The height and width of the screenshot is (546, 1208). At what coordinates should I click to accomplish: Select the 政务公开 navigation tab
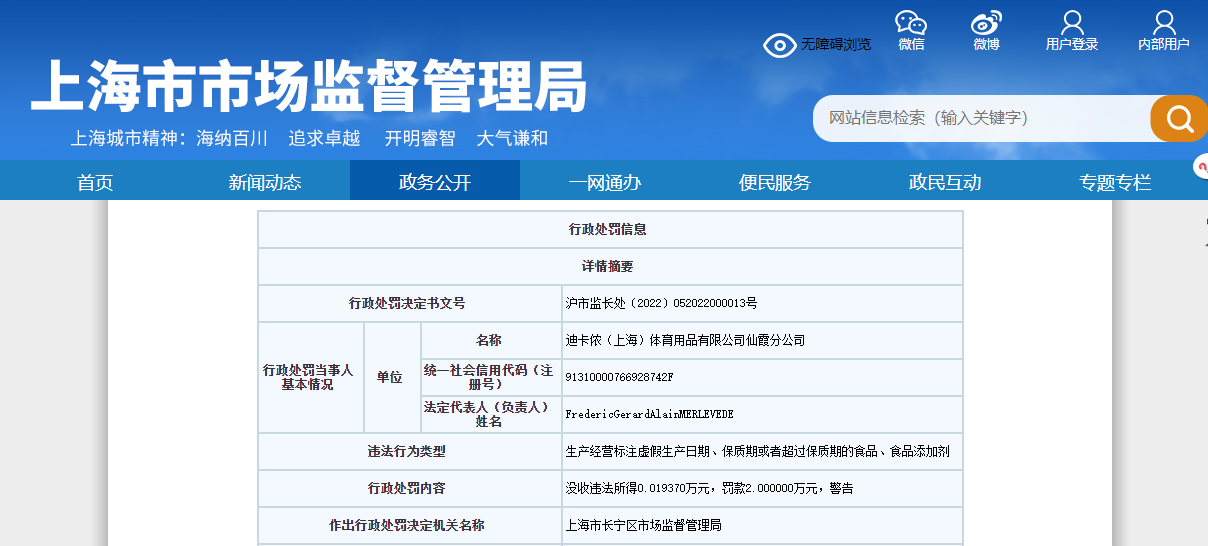click(435, 182)
